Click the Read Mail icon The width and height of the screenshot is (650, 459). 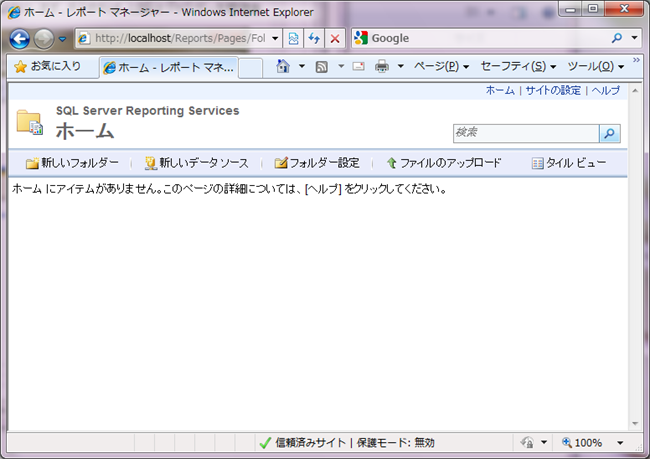coord(359,66)
